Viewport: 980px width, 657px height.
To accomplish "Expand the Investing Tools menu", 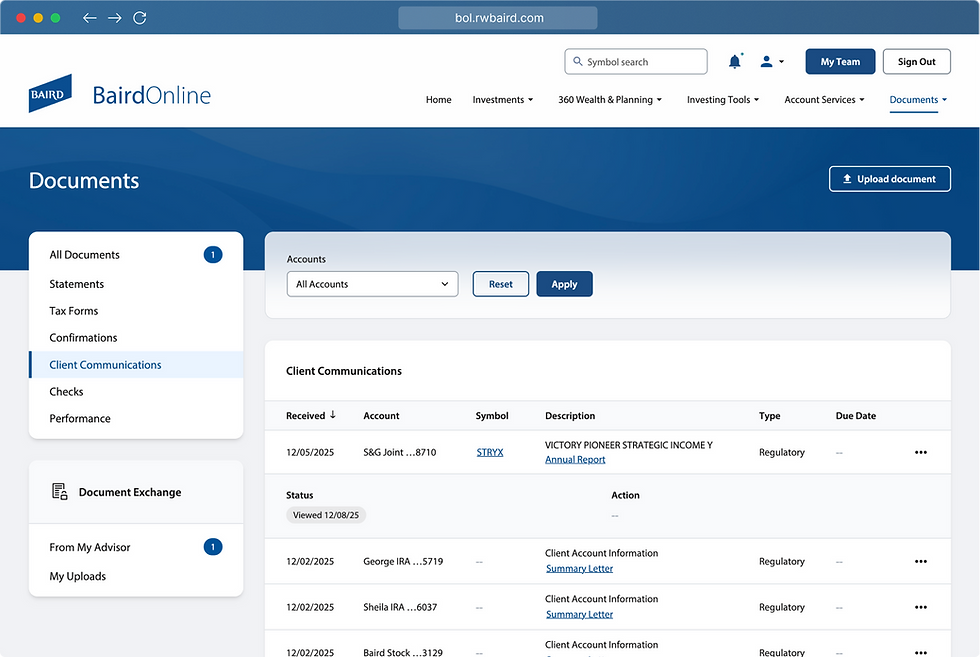I will point(723,99).
